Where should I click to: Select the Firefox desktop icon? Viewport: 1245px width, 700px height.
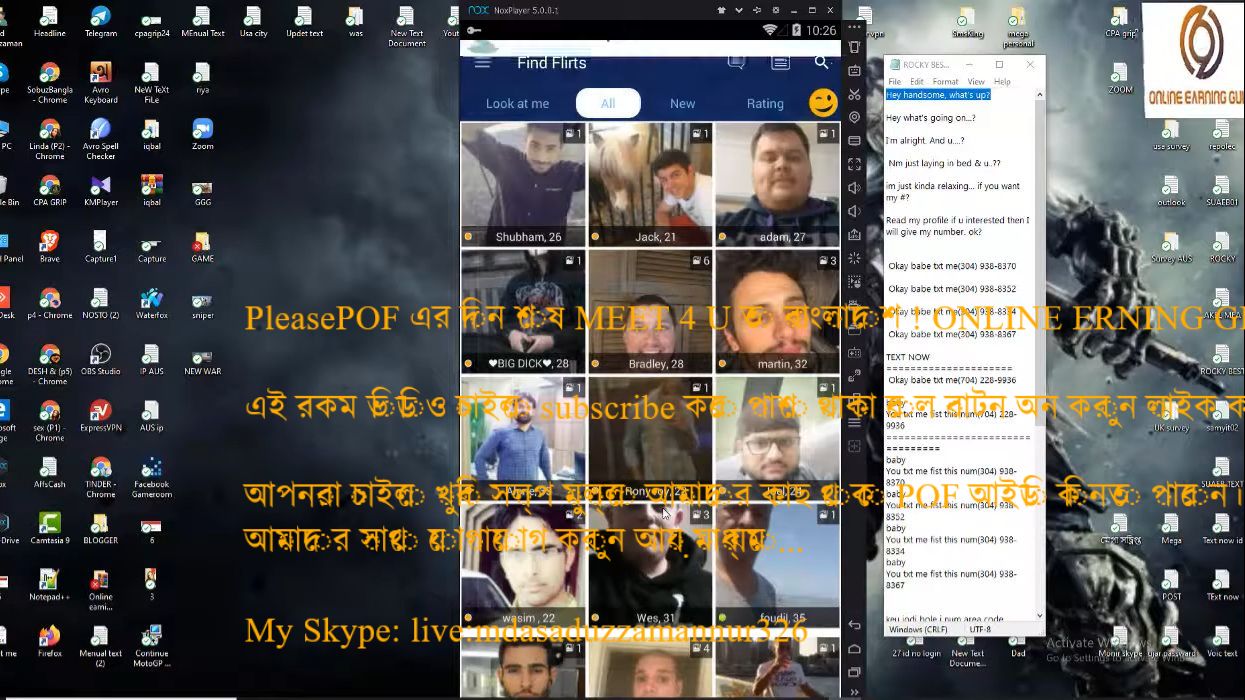[x=49, y=641]
